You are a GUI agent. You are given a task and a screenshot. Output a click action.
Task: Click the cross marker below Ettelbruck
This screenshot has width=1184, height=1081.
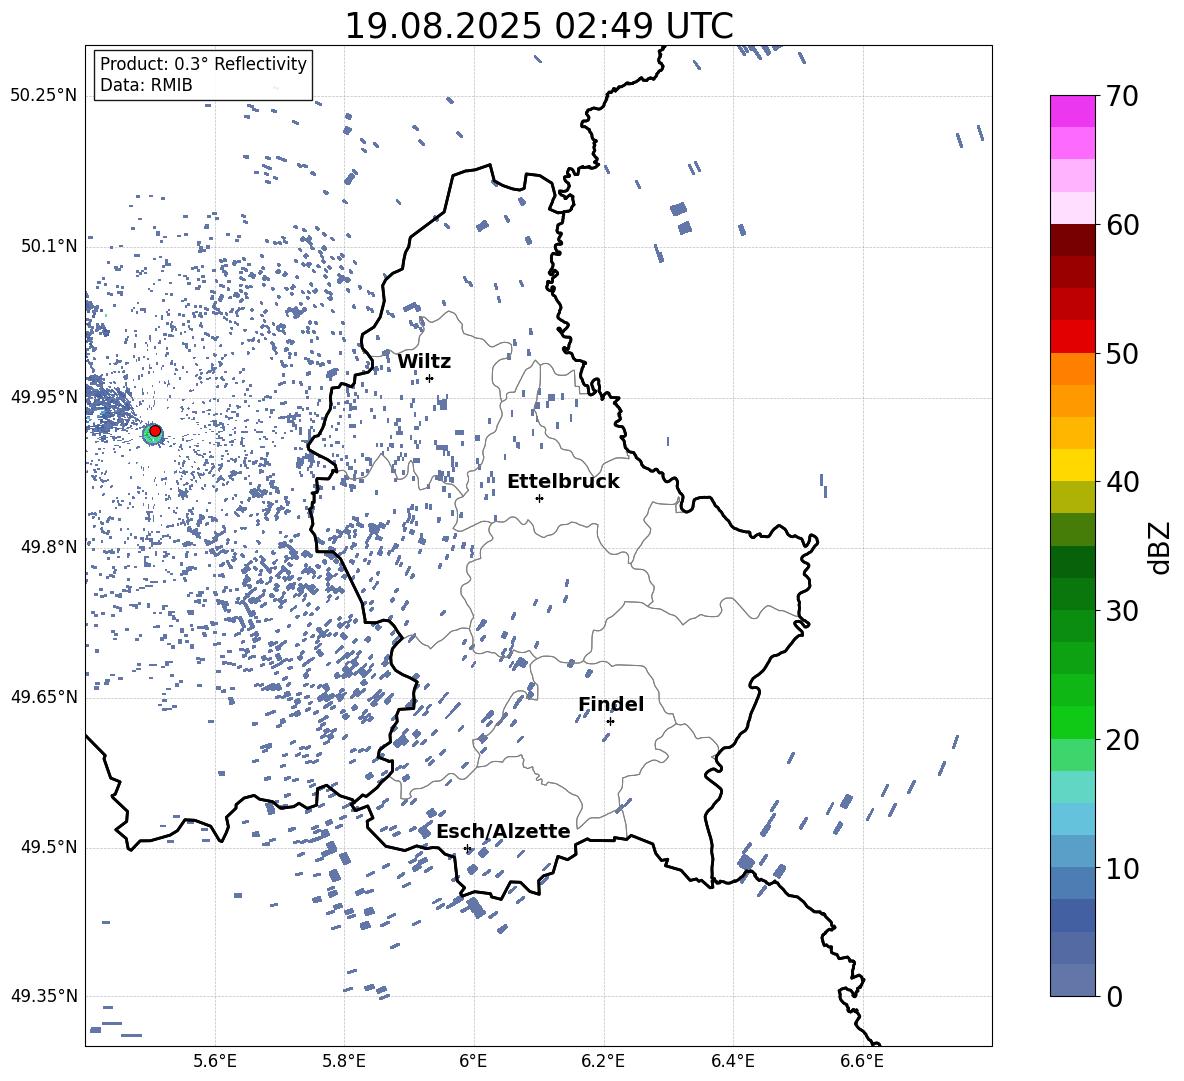539,498
